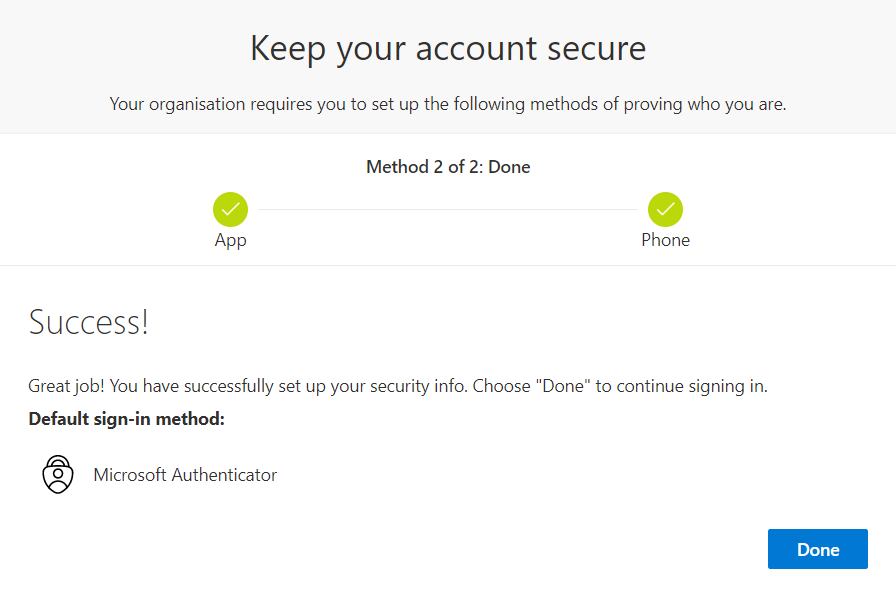
Task: Select the Microsoft Authenticator method name
Action: [185, 475]
